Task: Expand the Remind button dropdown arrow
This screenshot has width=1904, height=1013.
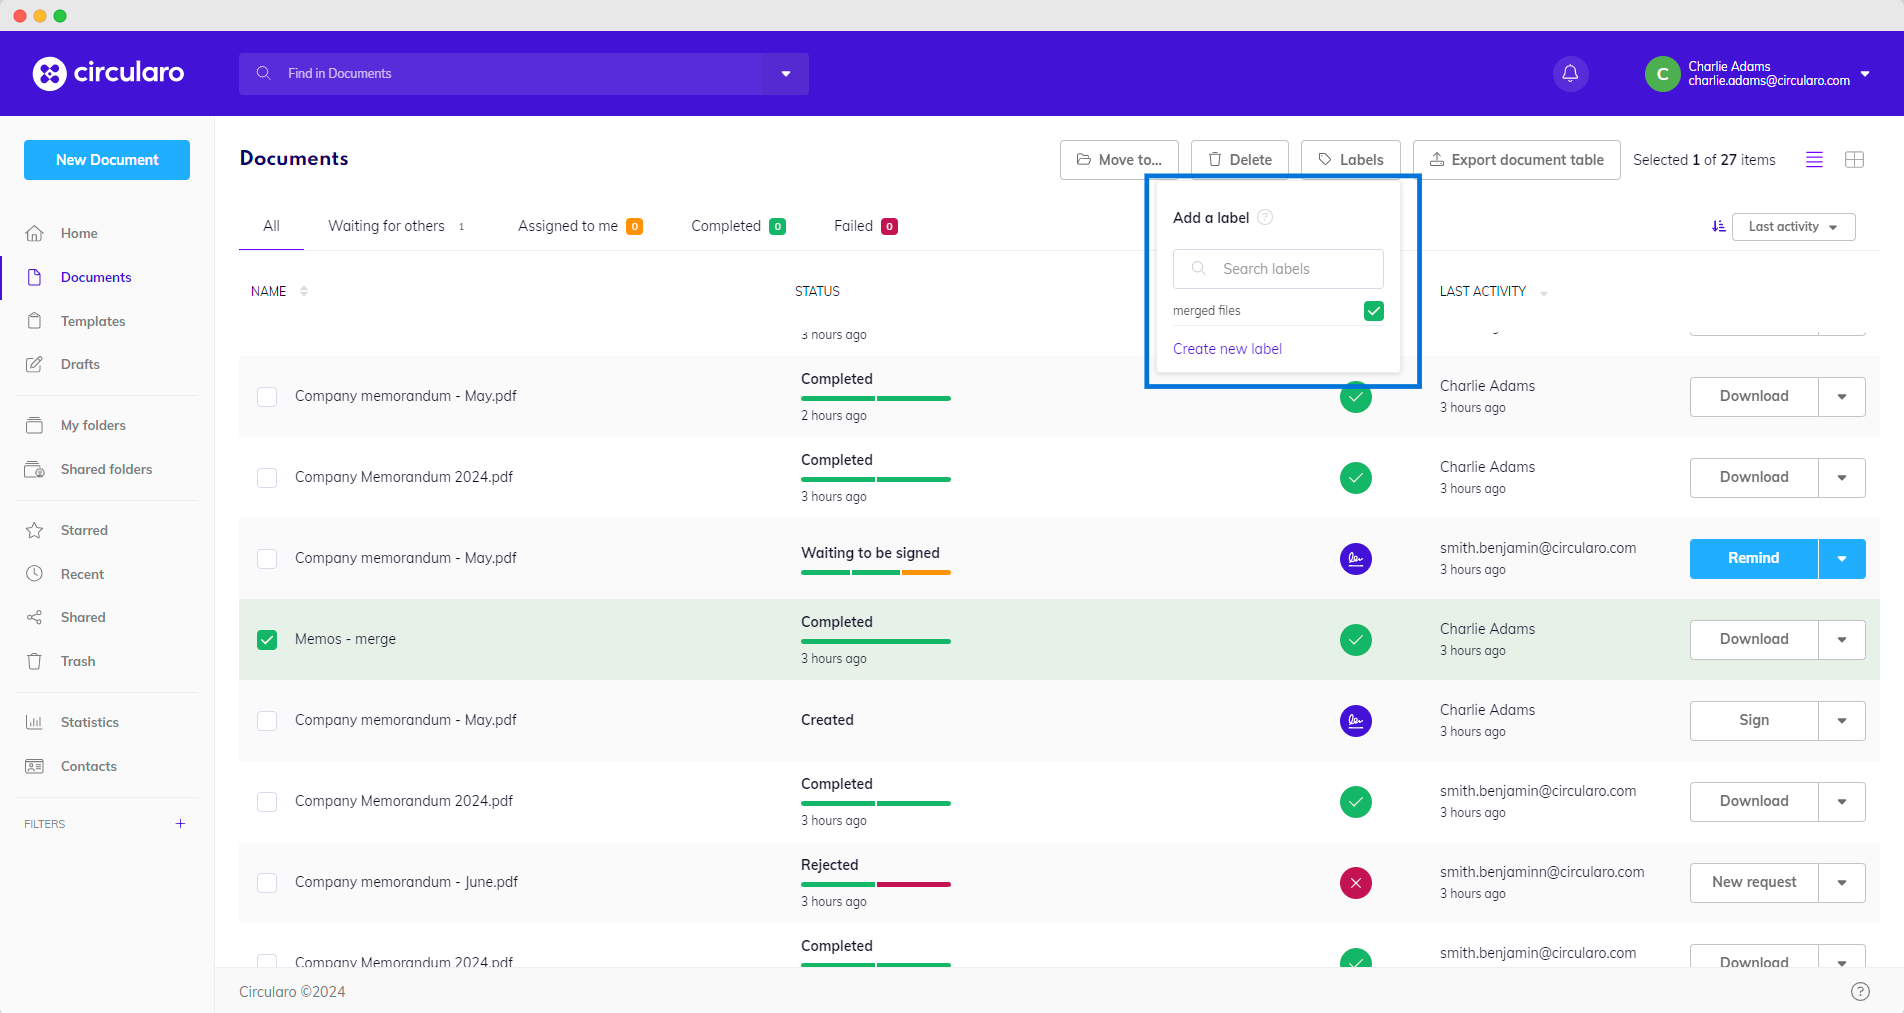Action: pyautogui.click(x=1842, y=559)
